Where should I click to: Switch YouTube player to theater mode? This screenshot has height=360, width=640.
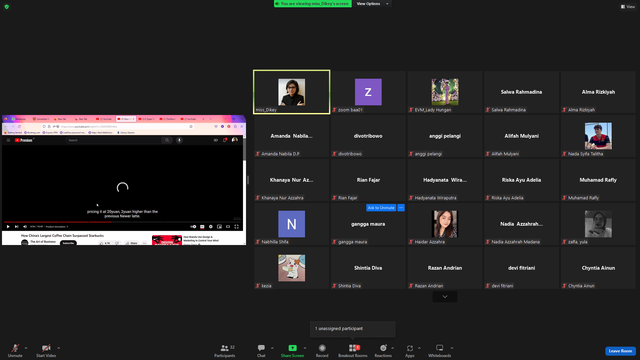click(228, 227)
